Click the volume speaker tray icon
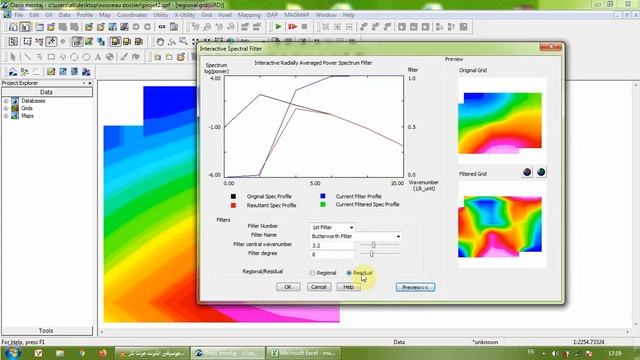The width and height of the screenshot is (640, 360). pos(555,353)
